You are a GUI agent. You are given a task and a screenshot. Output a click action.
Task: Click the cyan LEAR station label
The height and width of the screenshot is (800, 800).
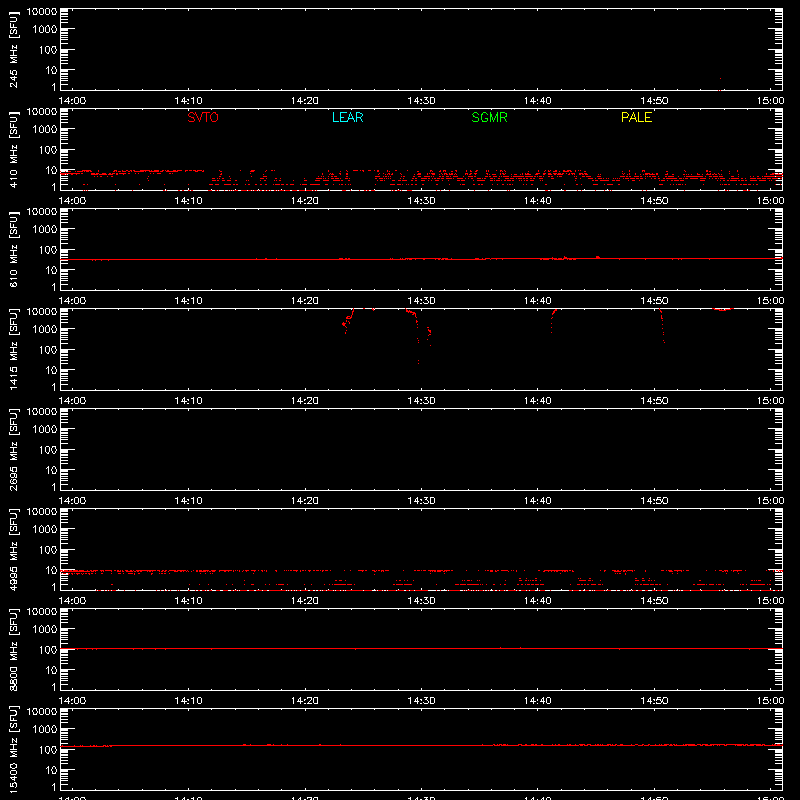(x=347, y=117)
